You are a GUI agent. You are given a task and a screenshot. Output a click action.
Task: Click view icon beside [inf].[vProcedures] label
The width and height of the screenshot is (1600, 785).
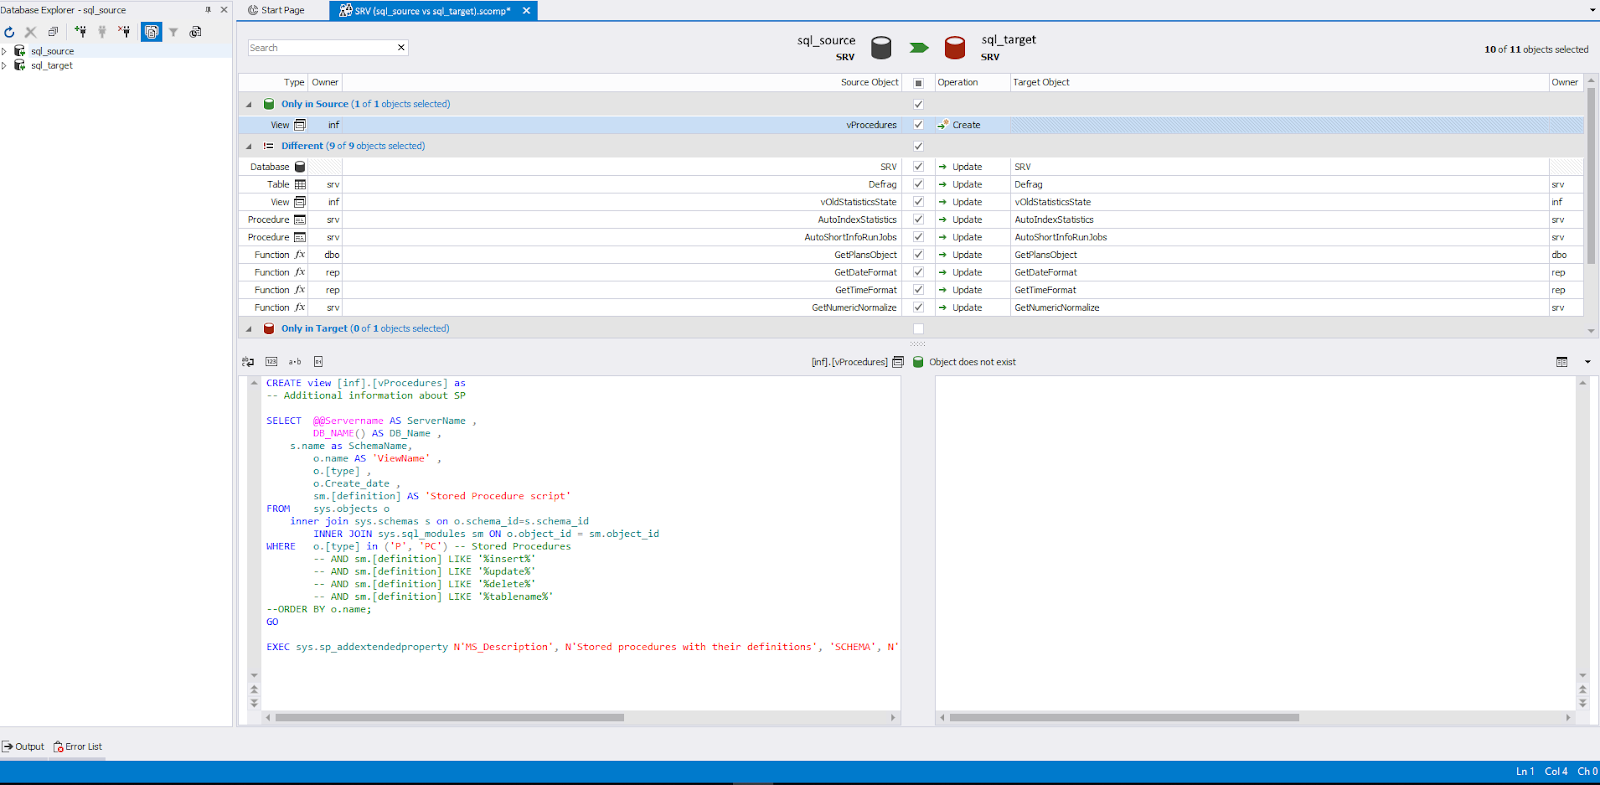(x=898, y=362)
